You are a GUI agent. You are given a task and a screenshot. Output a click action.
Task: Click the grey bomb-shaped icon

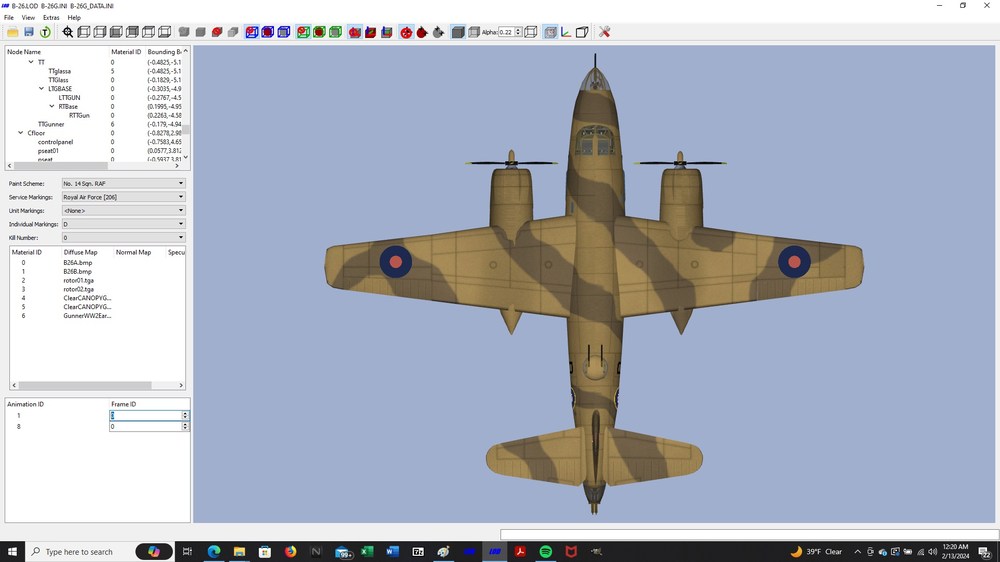[x=438, y=32]
